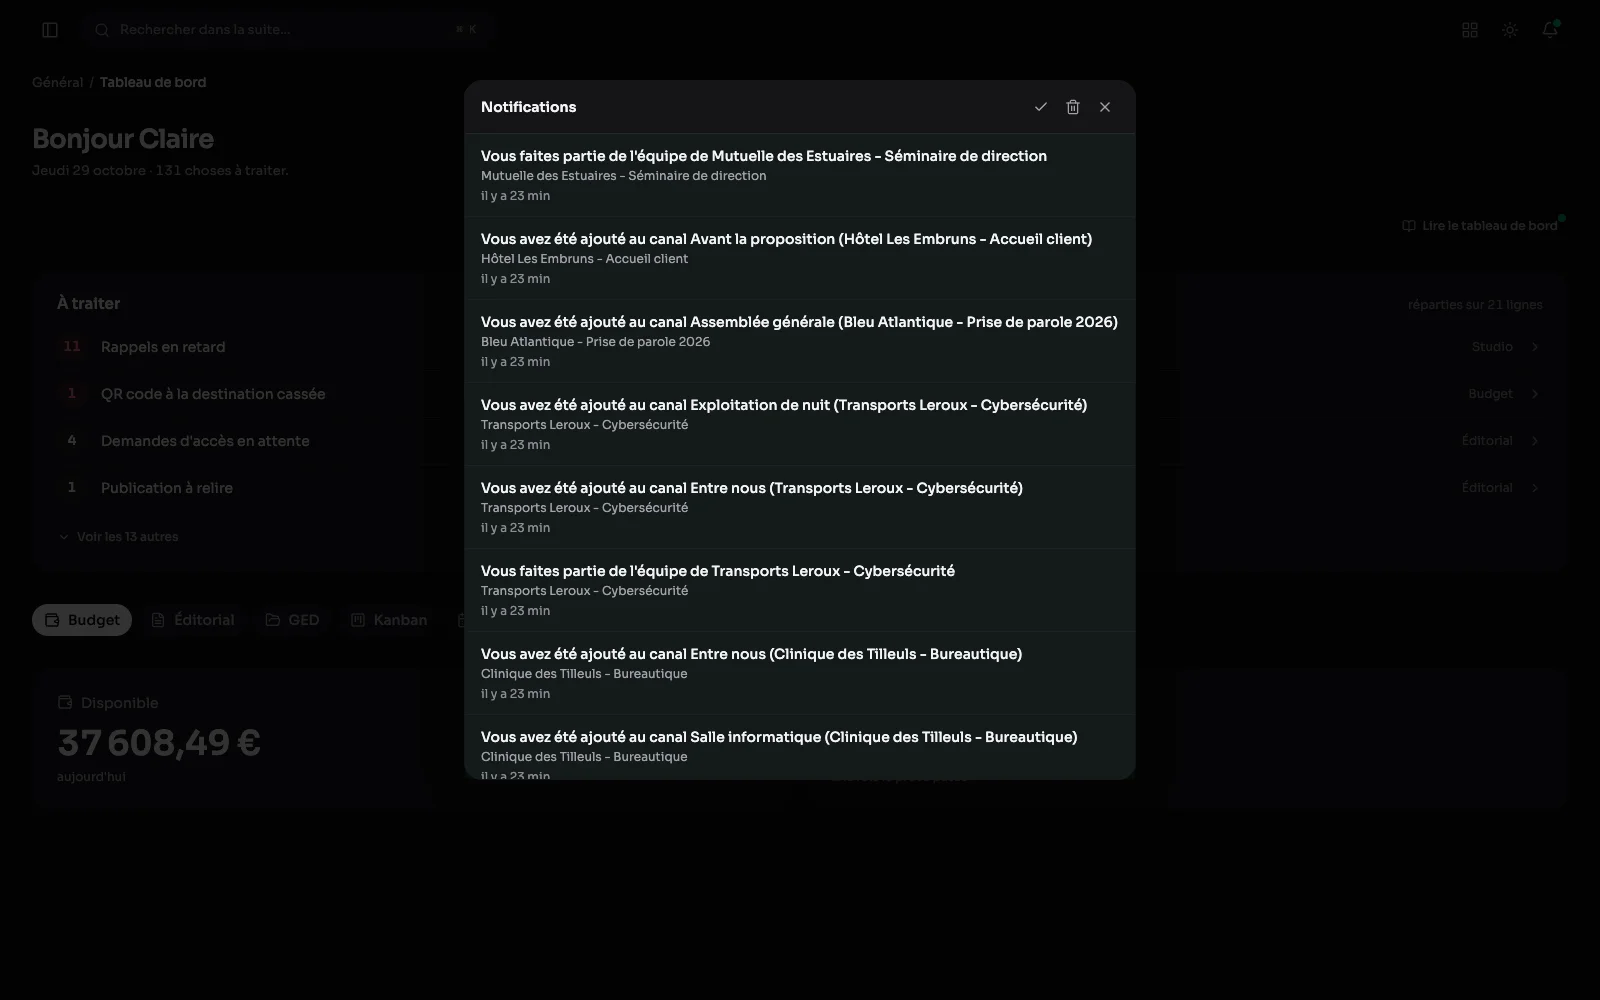
Task: Toggle the sidebar panel icon
Action: tap(50, 30)
